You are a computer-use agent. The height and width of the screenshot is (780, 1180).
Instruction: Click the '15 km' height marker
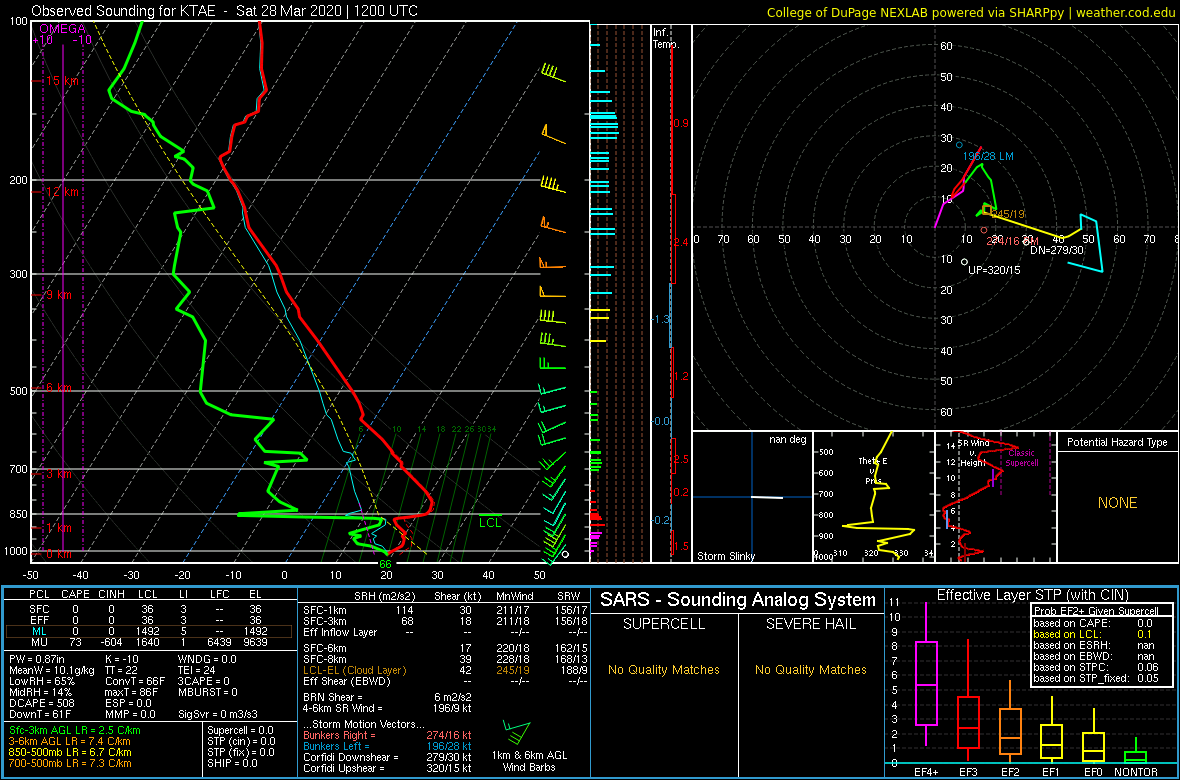pos(61,81)
